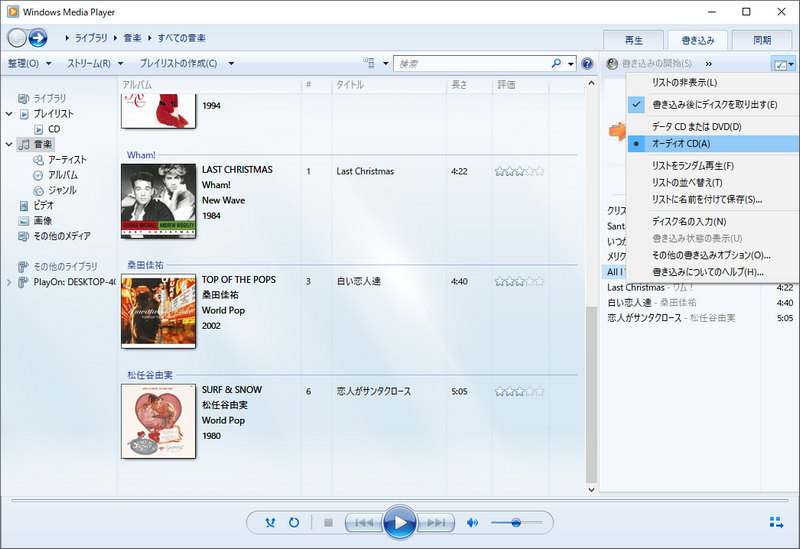The image size is (800, 549).
Task: Collapse the プレイリスト tree node
Action: [x=9, y=114]
